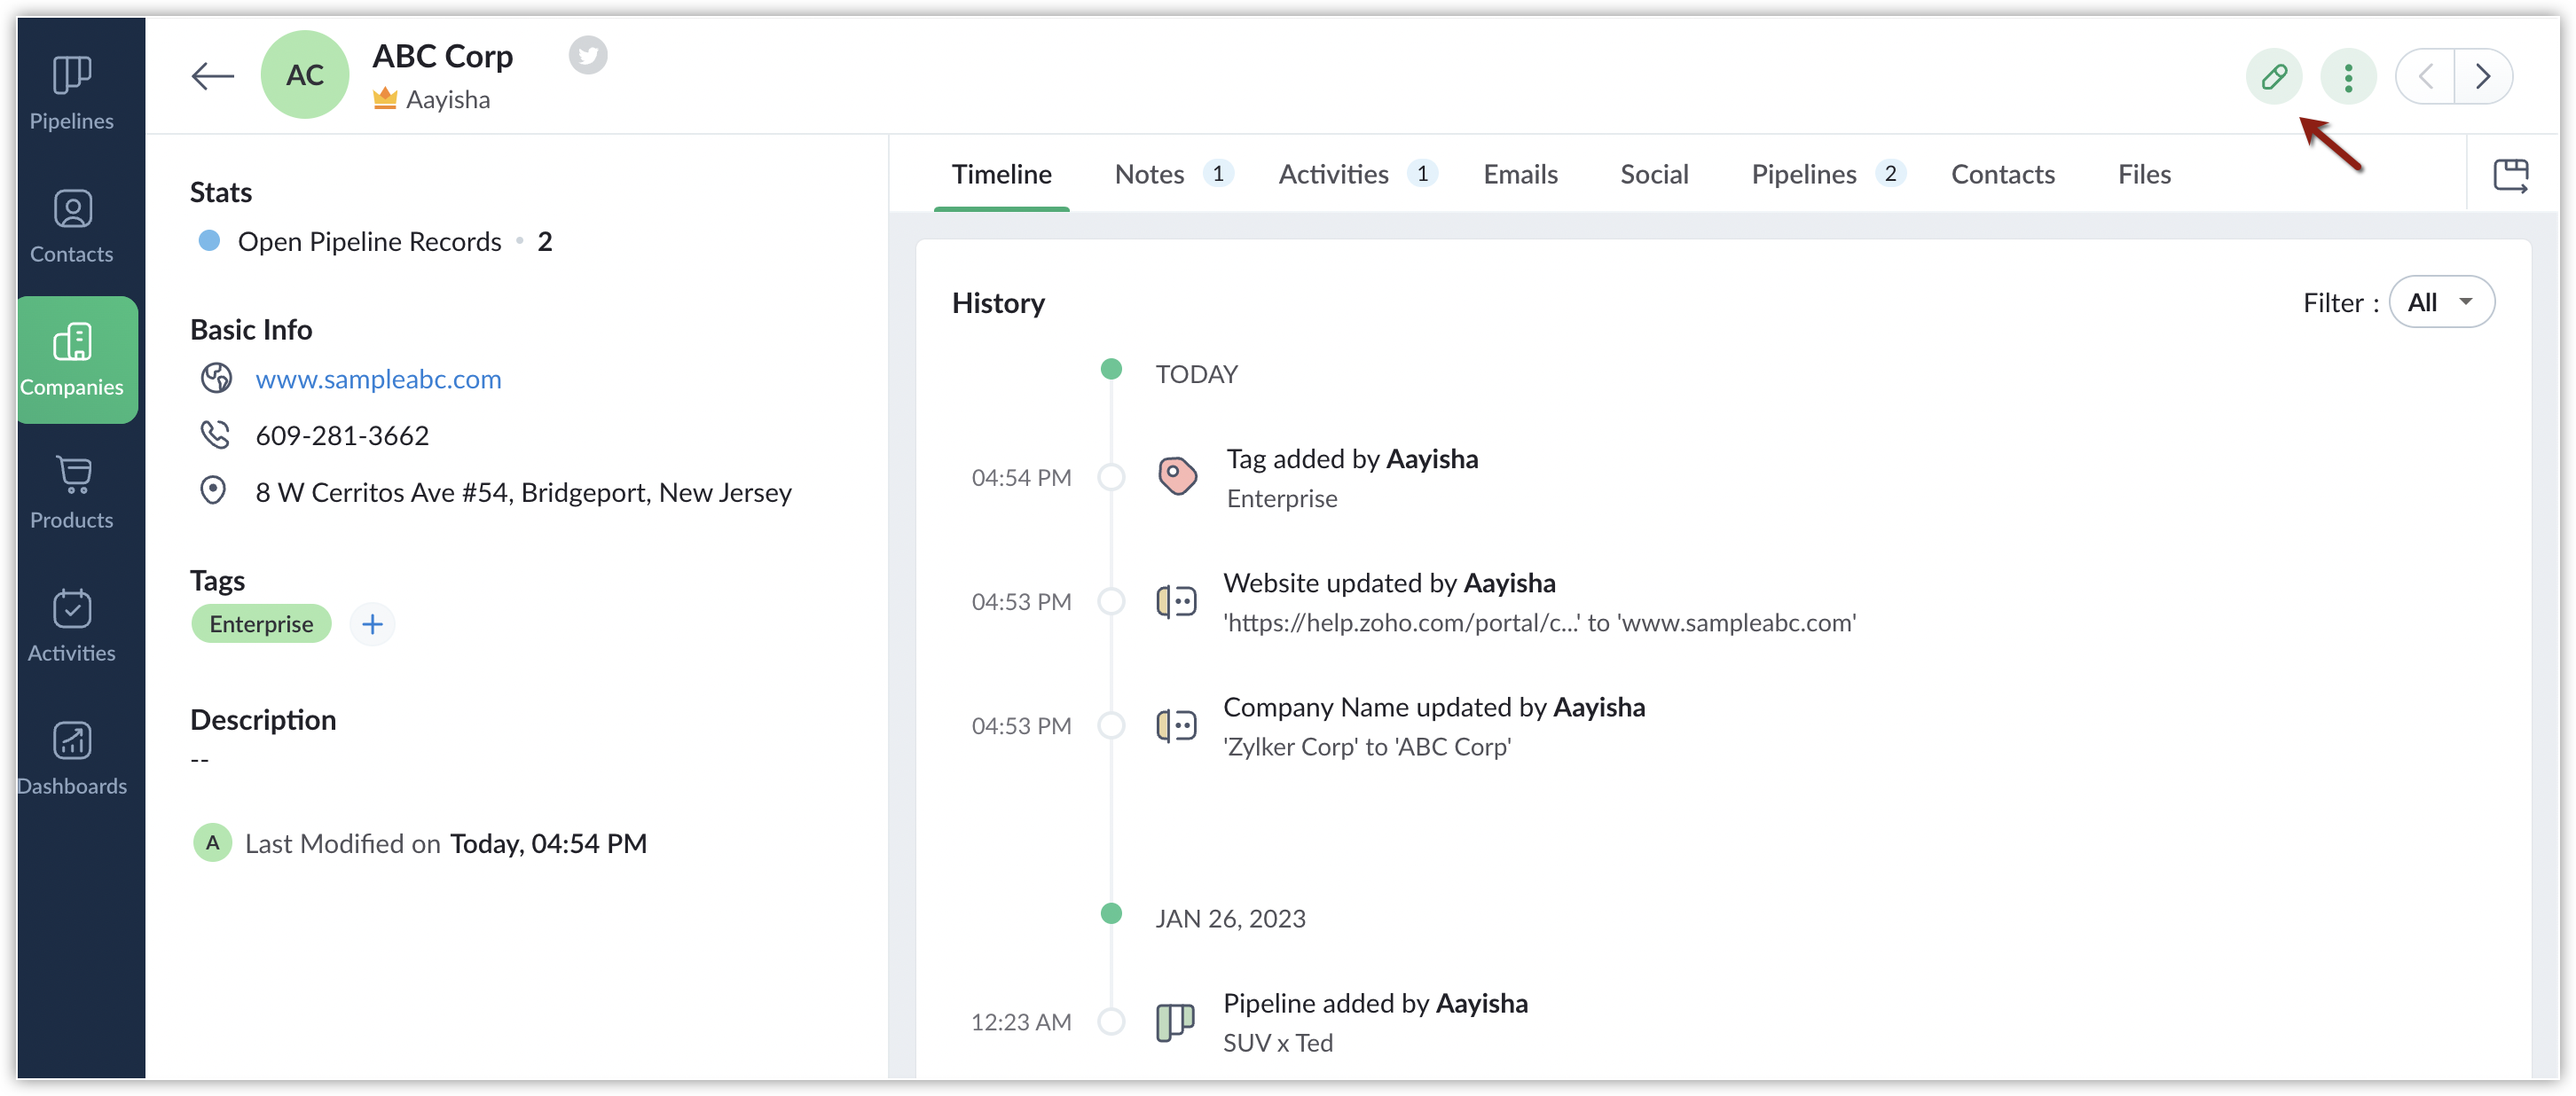This screenshot has height=1096, width=2576.
Task: Open Dashboards from the sidebar
Action: point(72,758)
